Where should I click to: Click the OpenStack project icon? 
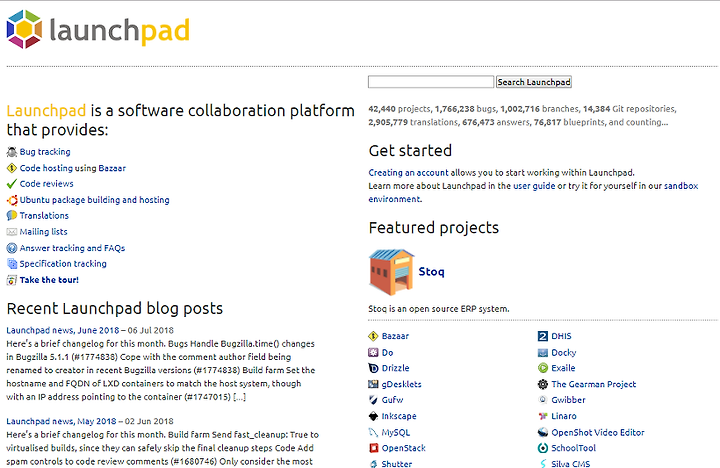pyautogui.click(x=373, y=448)
